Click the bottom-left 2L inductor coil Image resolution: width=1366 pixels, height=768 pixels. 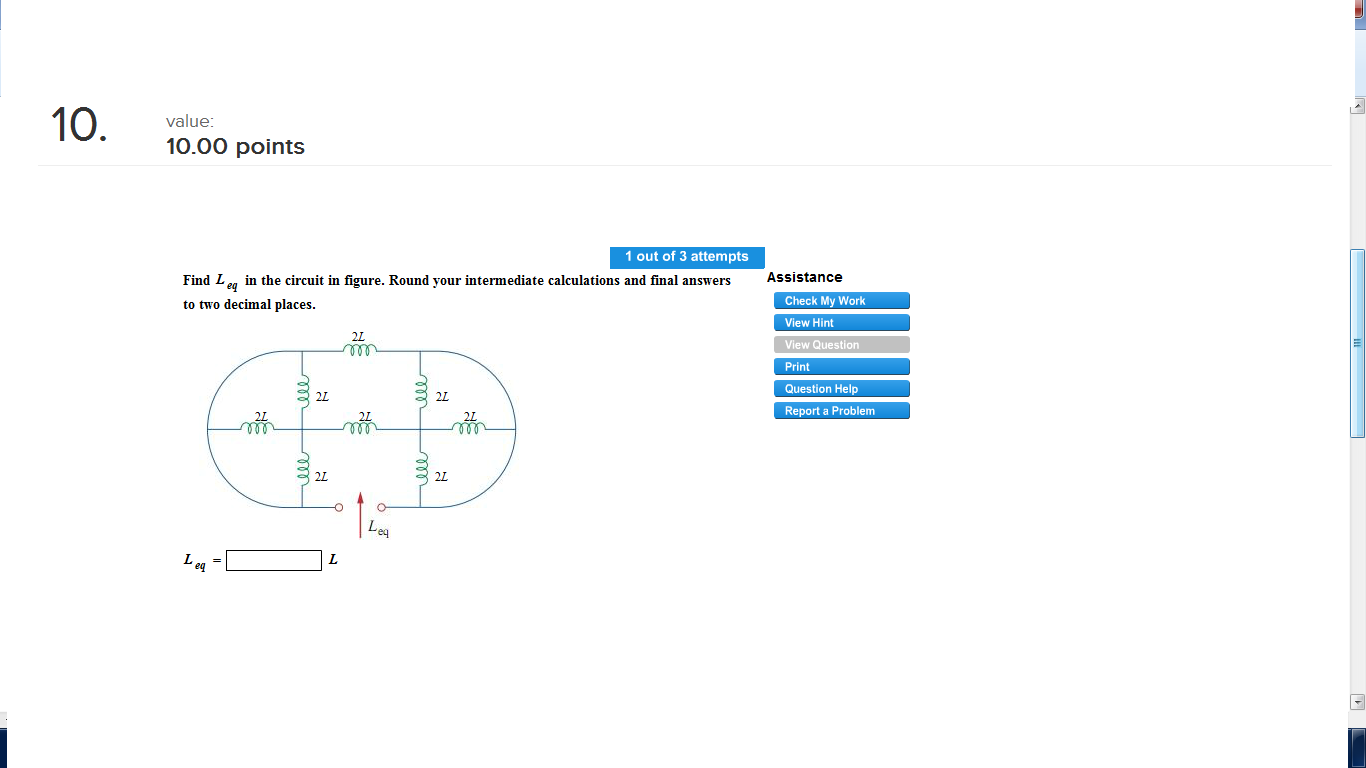[303, 469]
